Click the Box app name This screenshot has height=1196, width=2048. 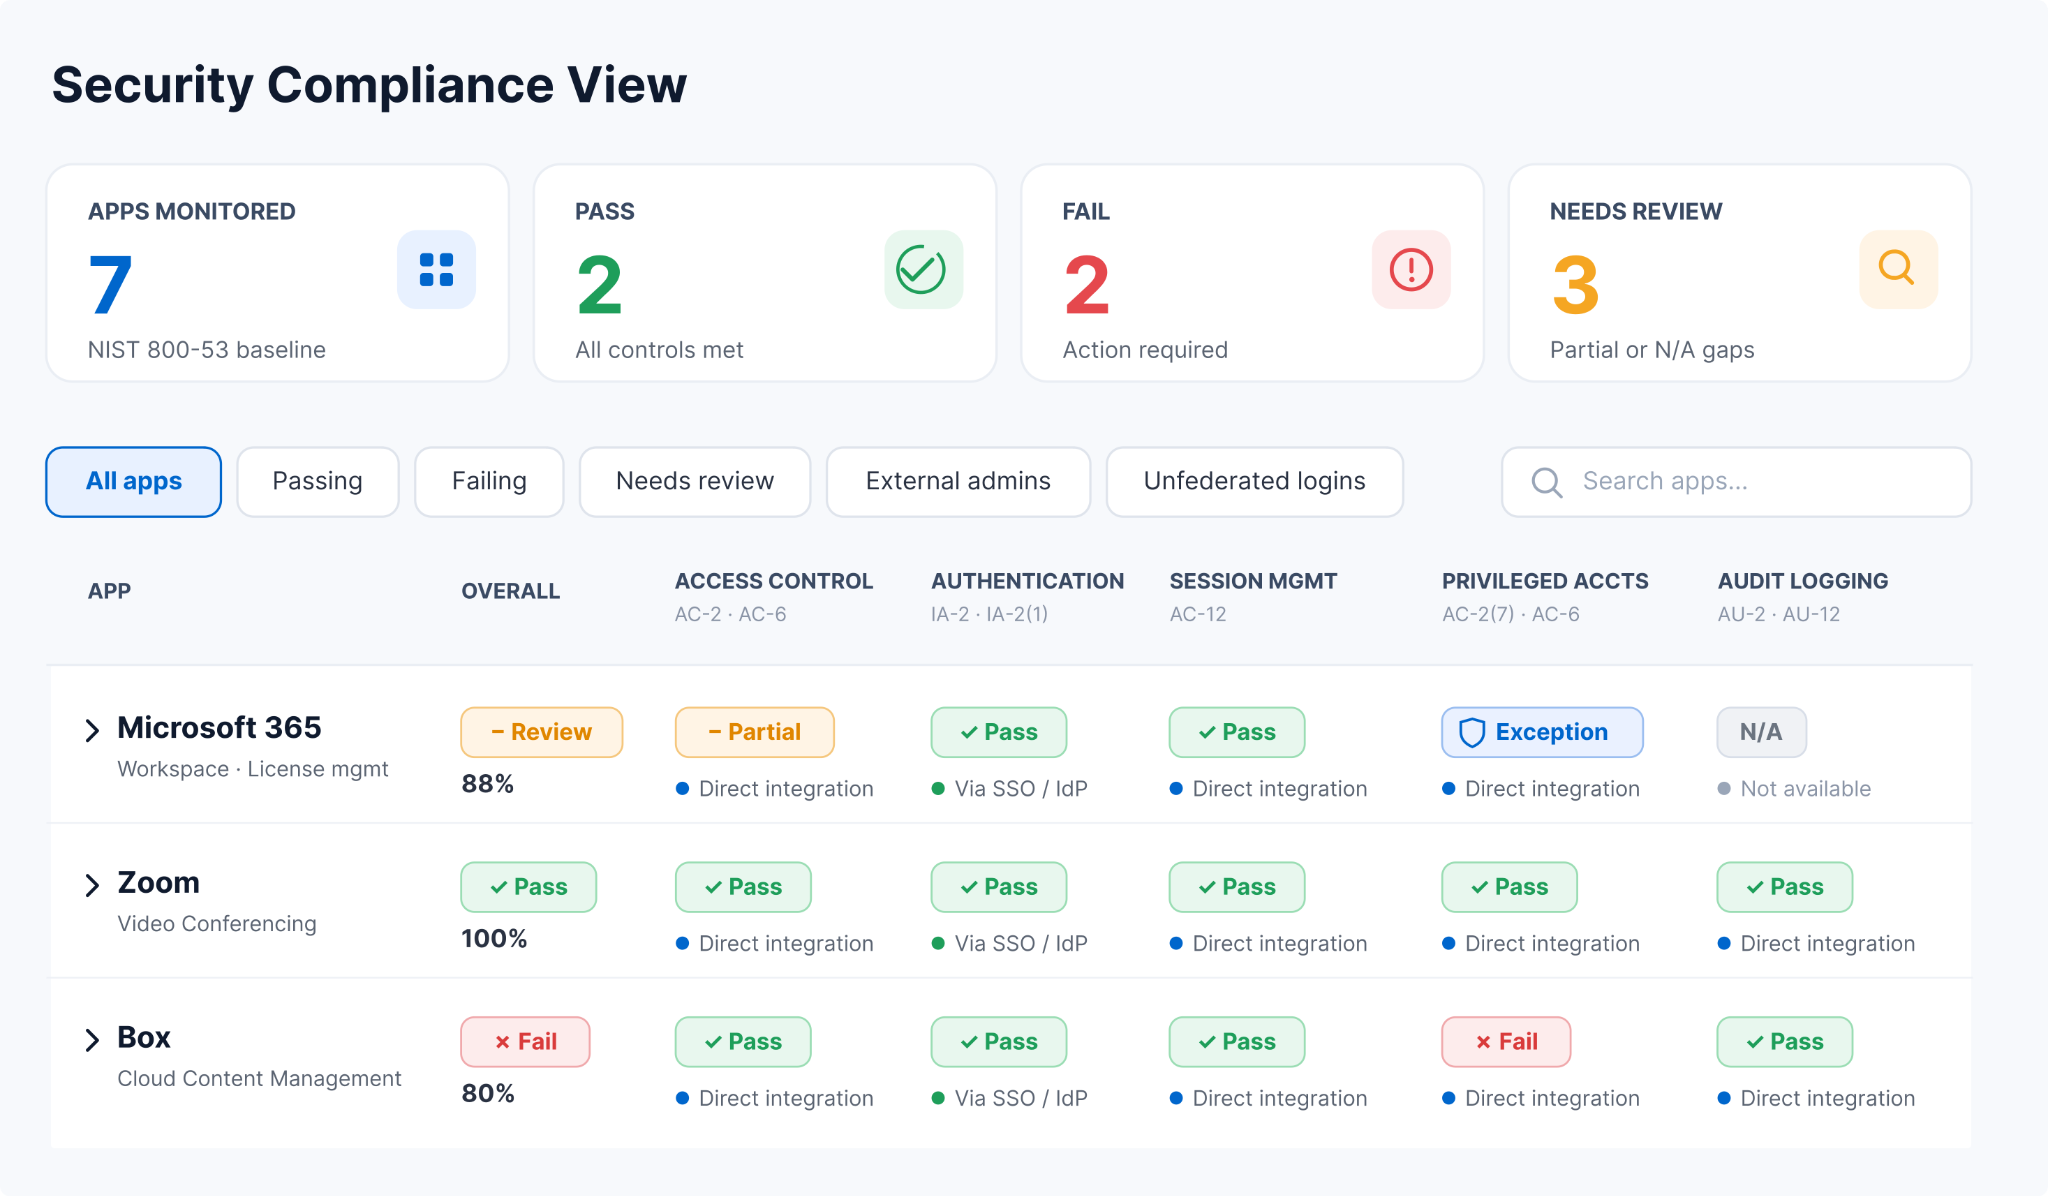click(144, 1037)
